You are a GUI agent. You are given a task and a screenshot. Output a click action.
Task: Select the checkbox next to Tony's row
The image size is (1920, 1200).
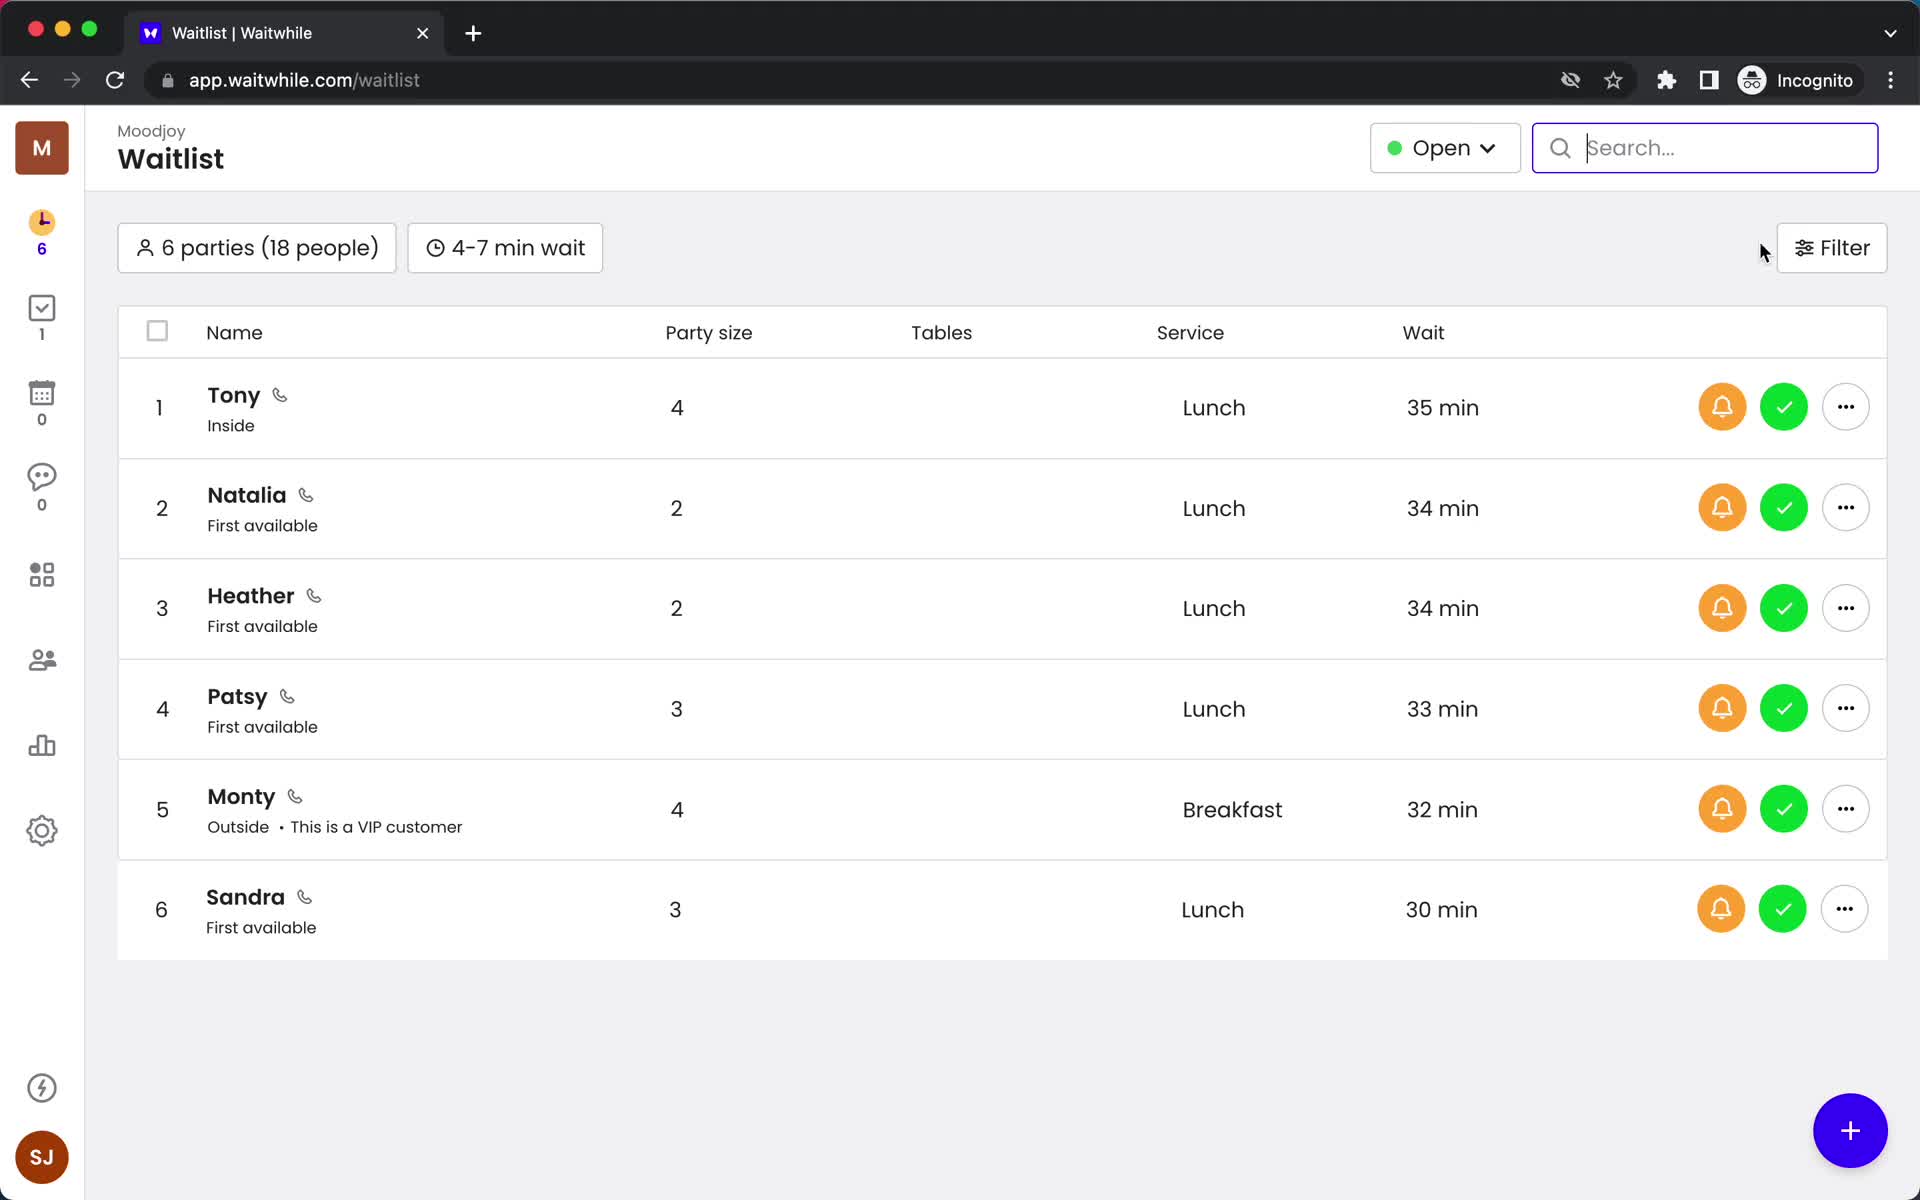click(156, 406)
